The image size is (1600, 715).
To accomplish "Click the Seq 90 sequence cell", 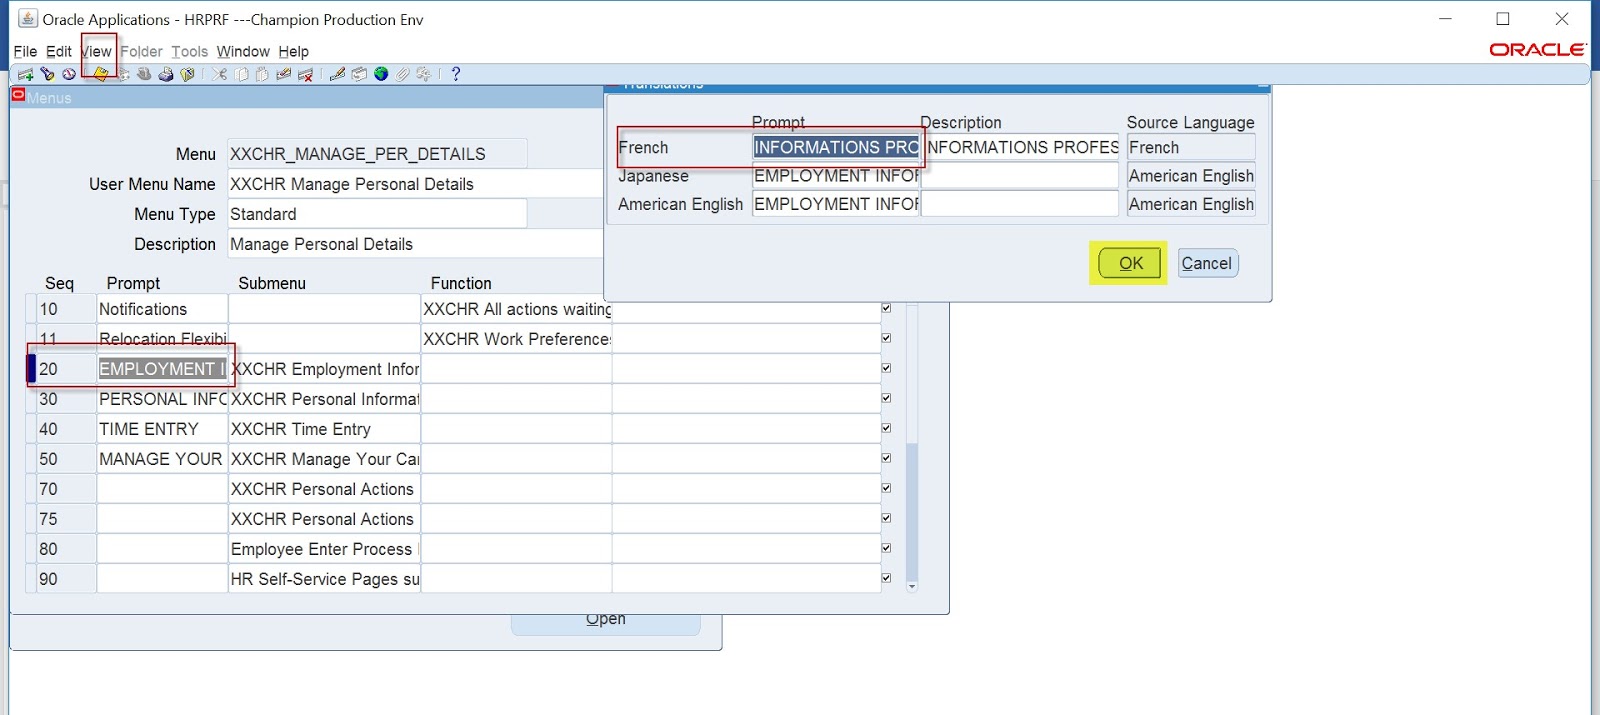I will (66, 579).
